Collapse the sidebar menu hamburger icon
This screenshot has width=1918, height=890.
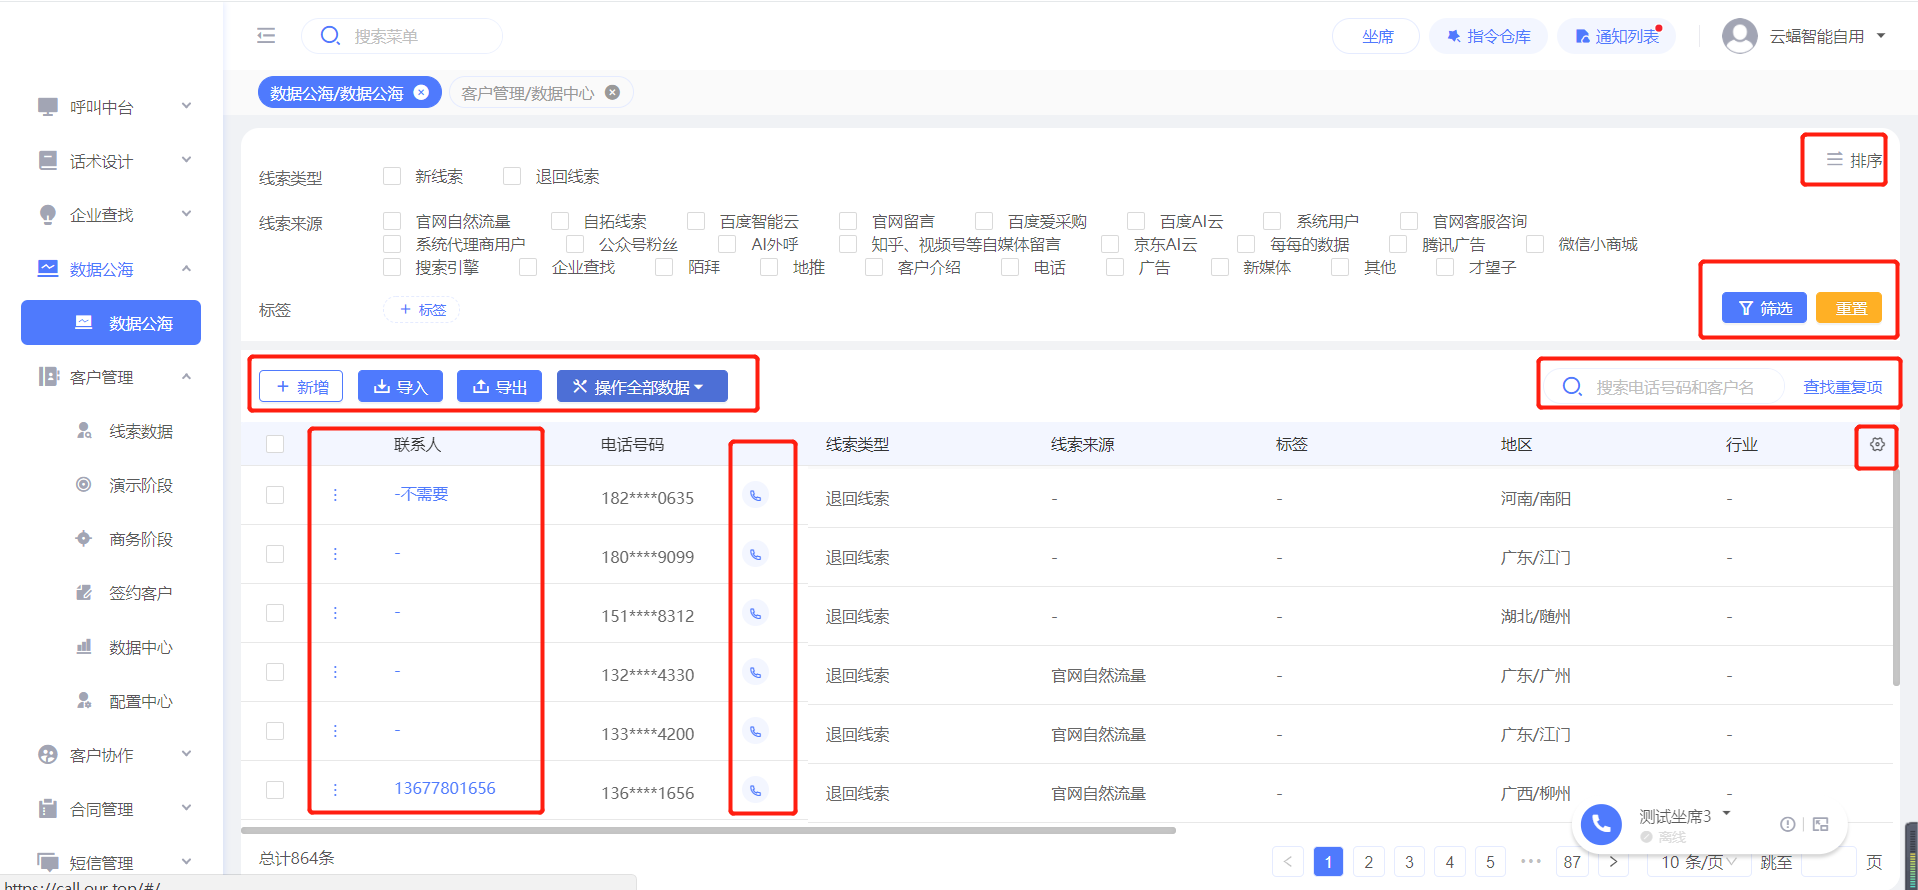(x=266, y=36)
